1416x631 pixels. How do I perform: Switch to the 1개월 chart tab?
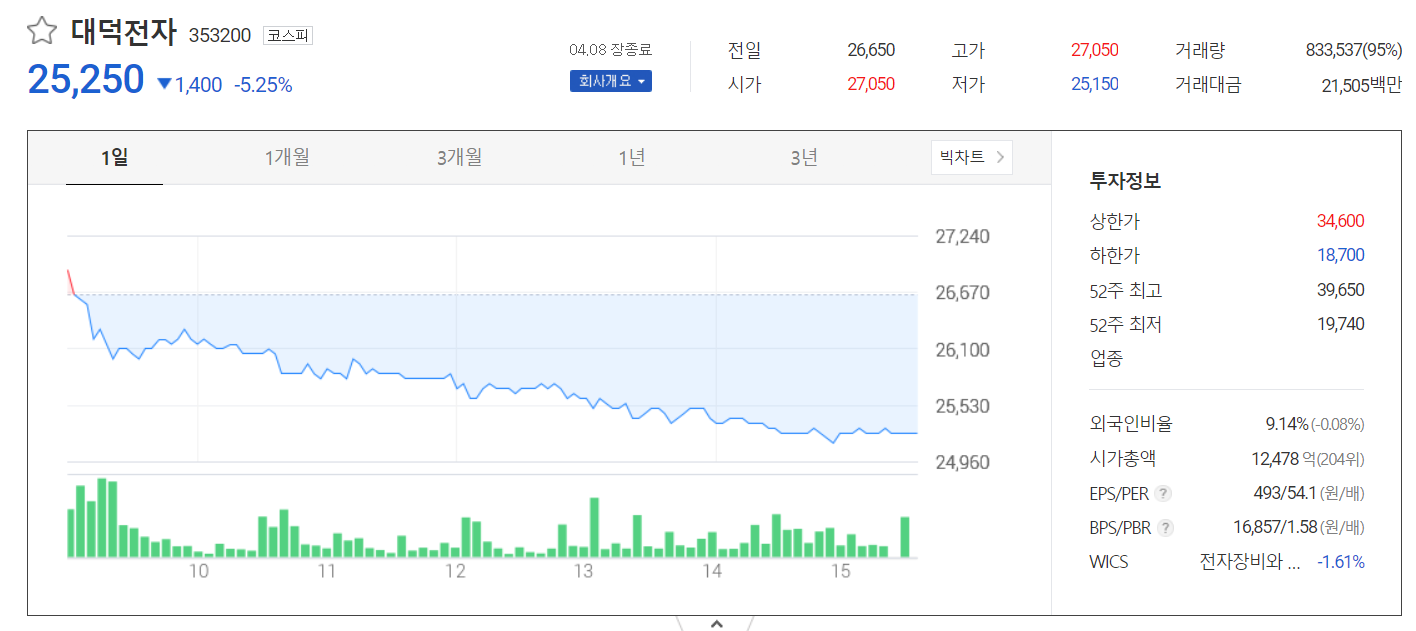pyautogui.click(x=287, y=157)
